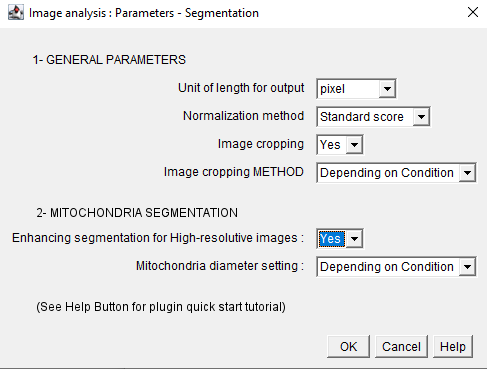Open the Unit of length dropdown arrow

tap(387, 89)
